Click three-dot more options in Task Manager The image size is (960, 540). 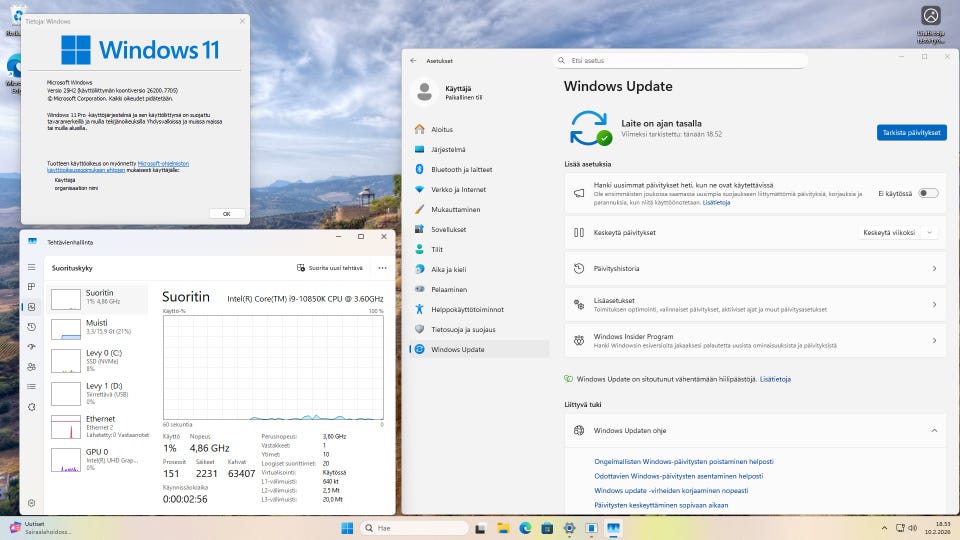[382, 268]
